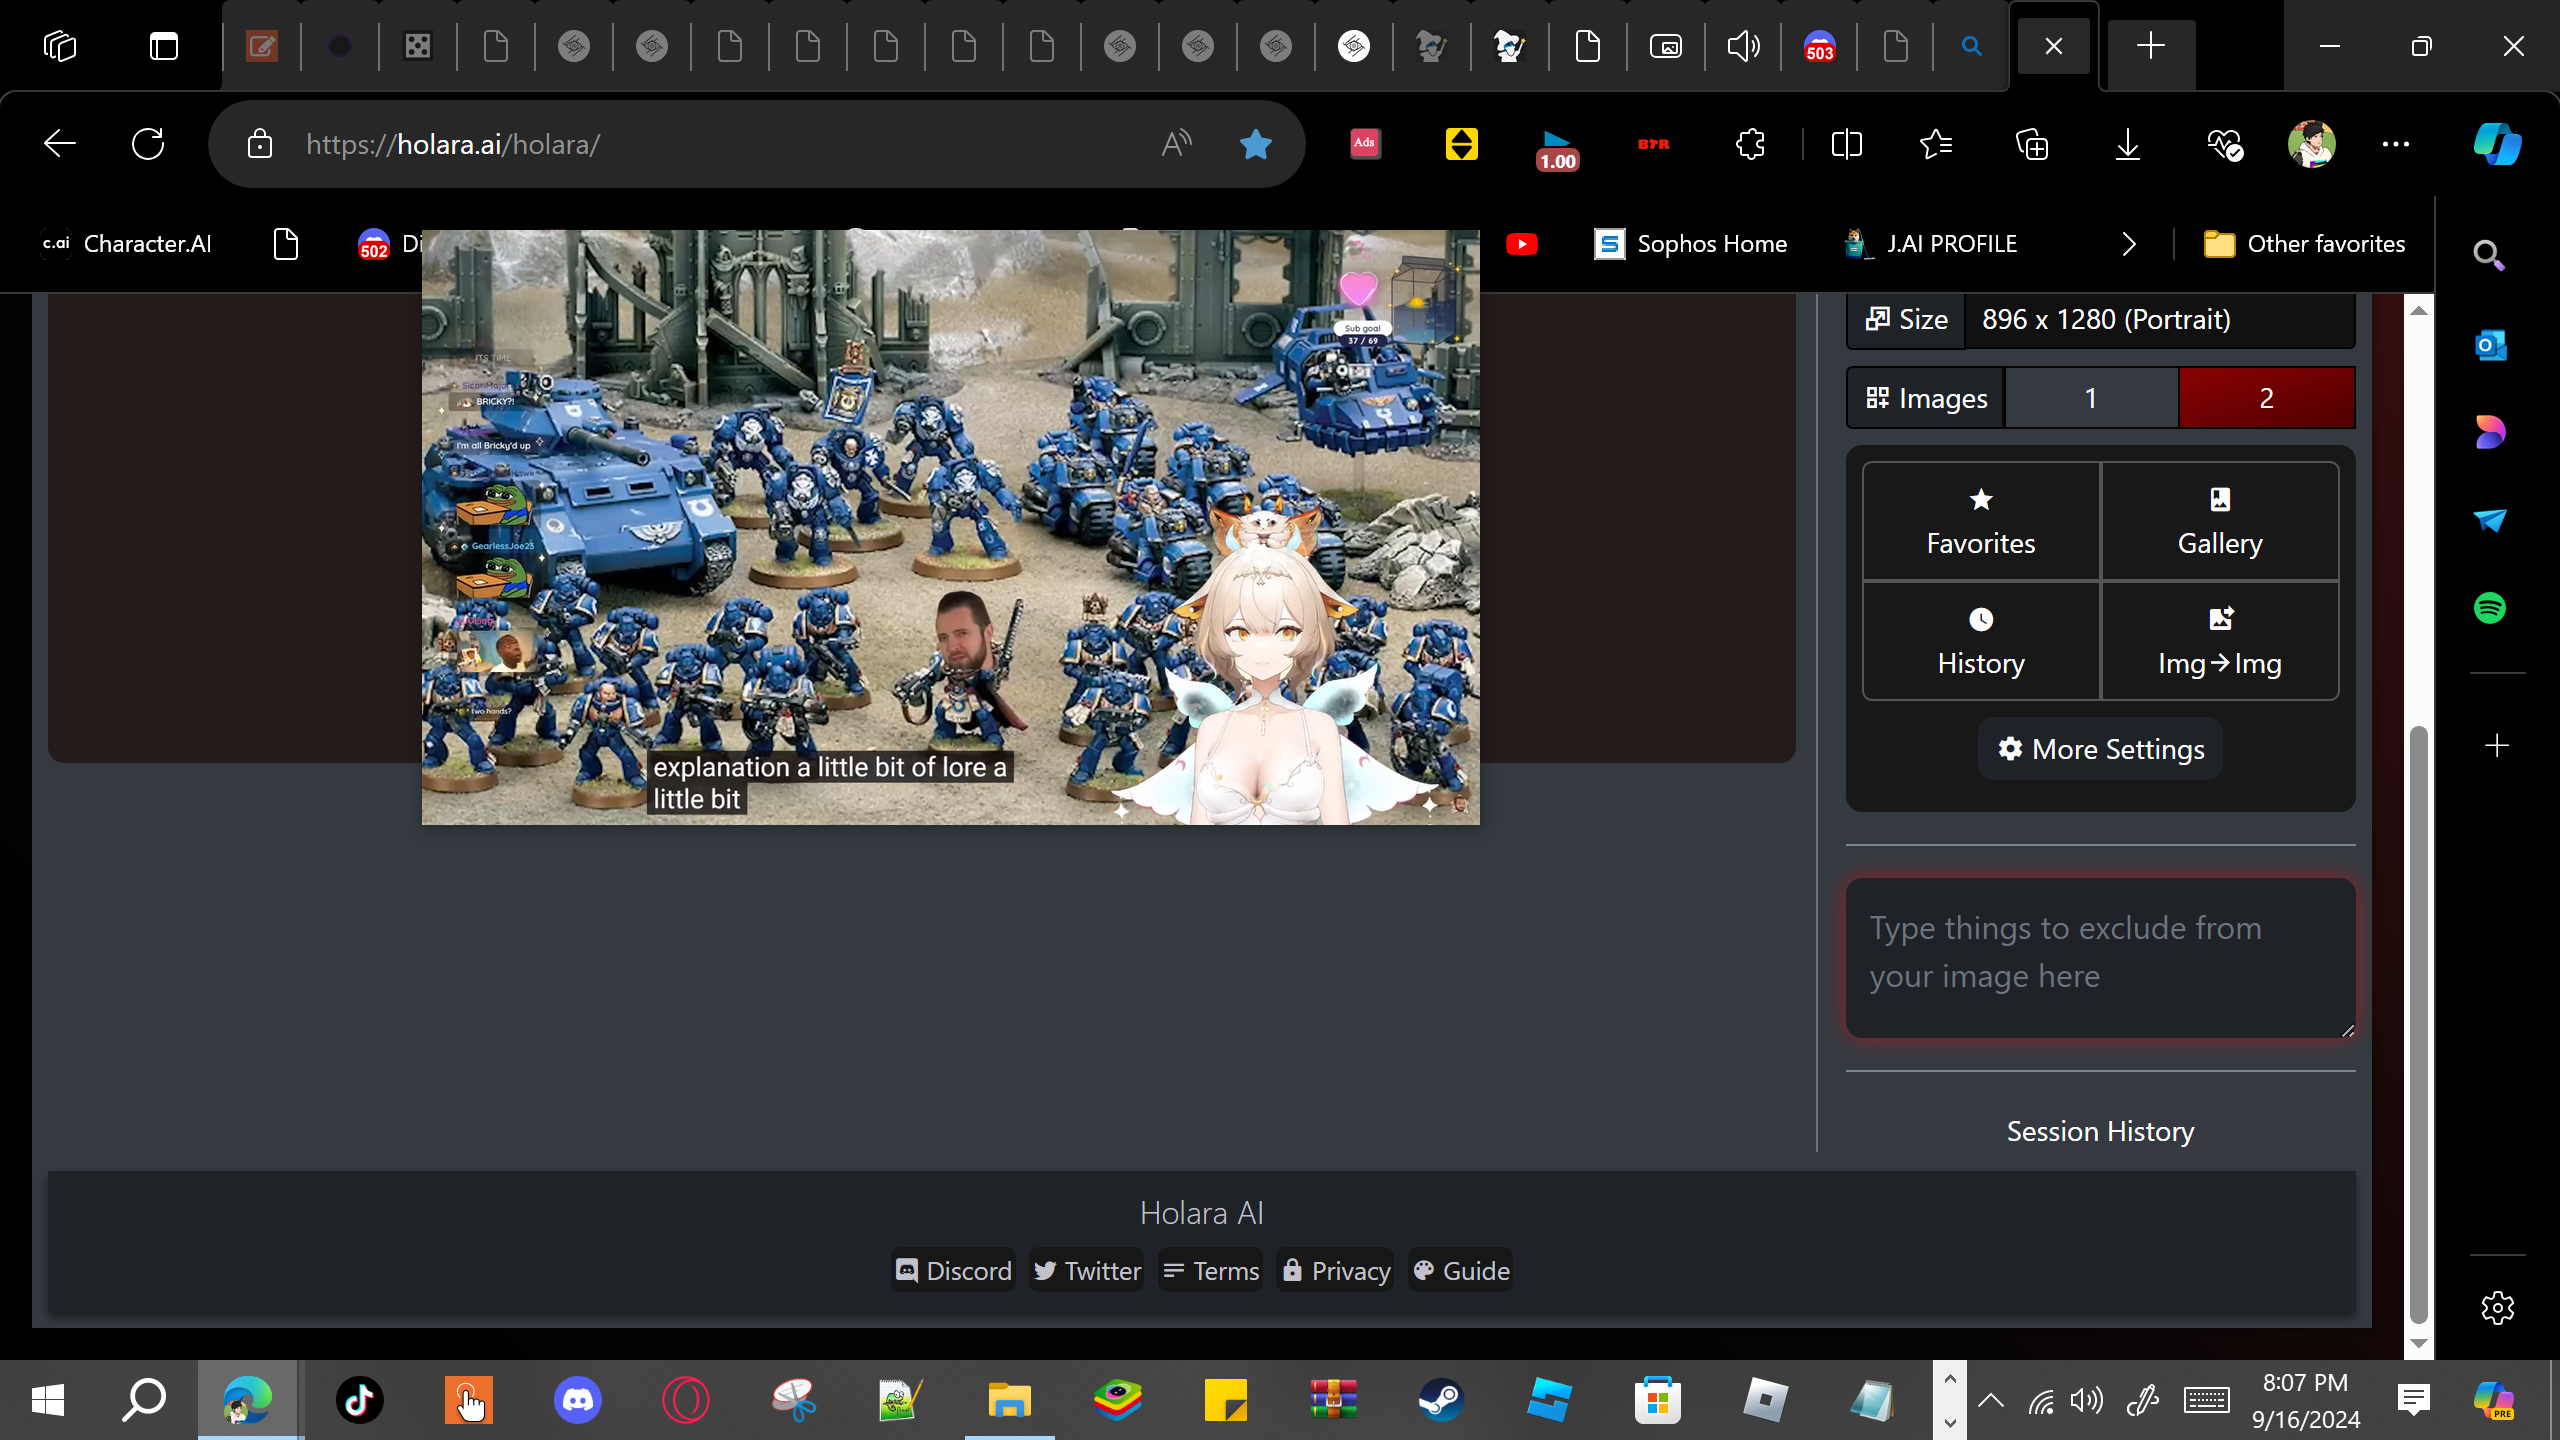Image resolution: width=2560 pixels, height=1440 pixels.
Task: Open the generation History panel
Action: coord(1980,641)
